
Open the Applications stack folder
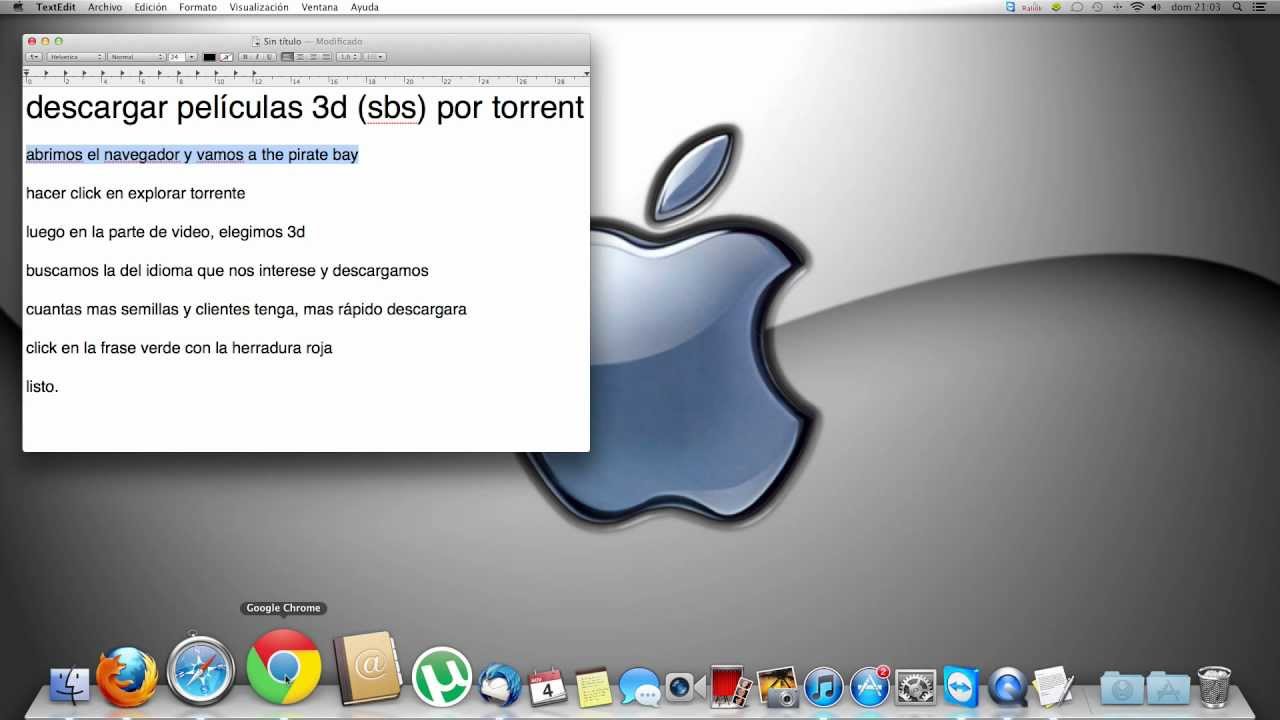(x=1168, y=688)
